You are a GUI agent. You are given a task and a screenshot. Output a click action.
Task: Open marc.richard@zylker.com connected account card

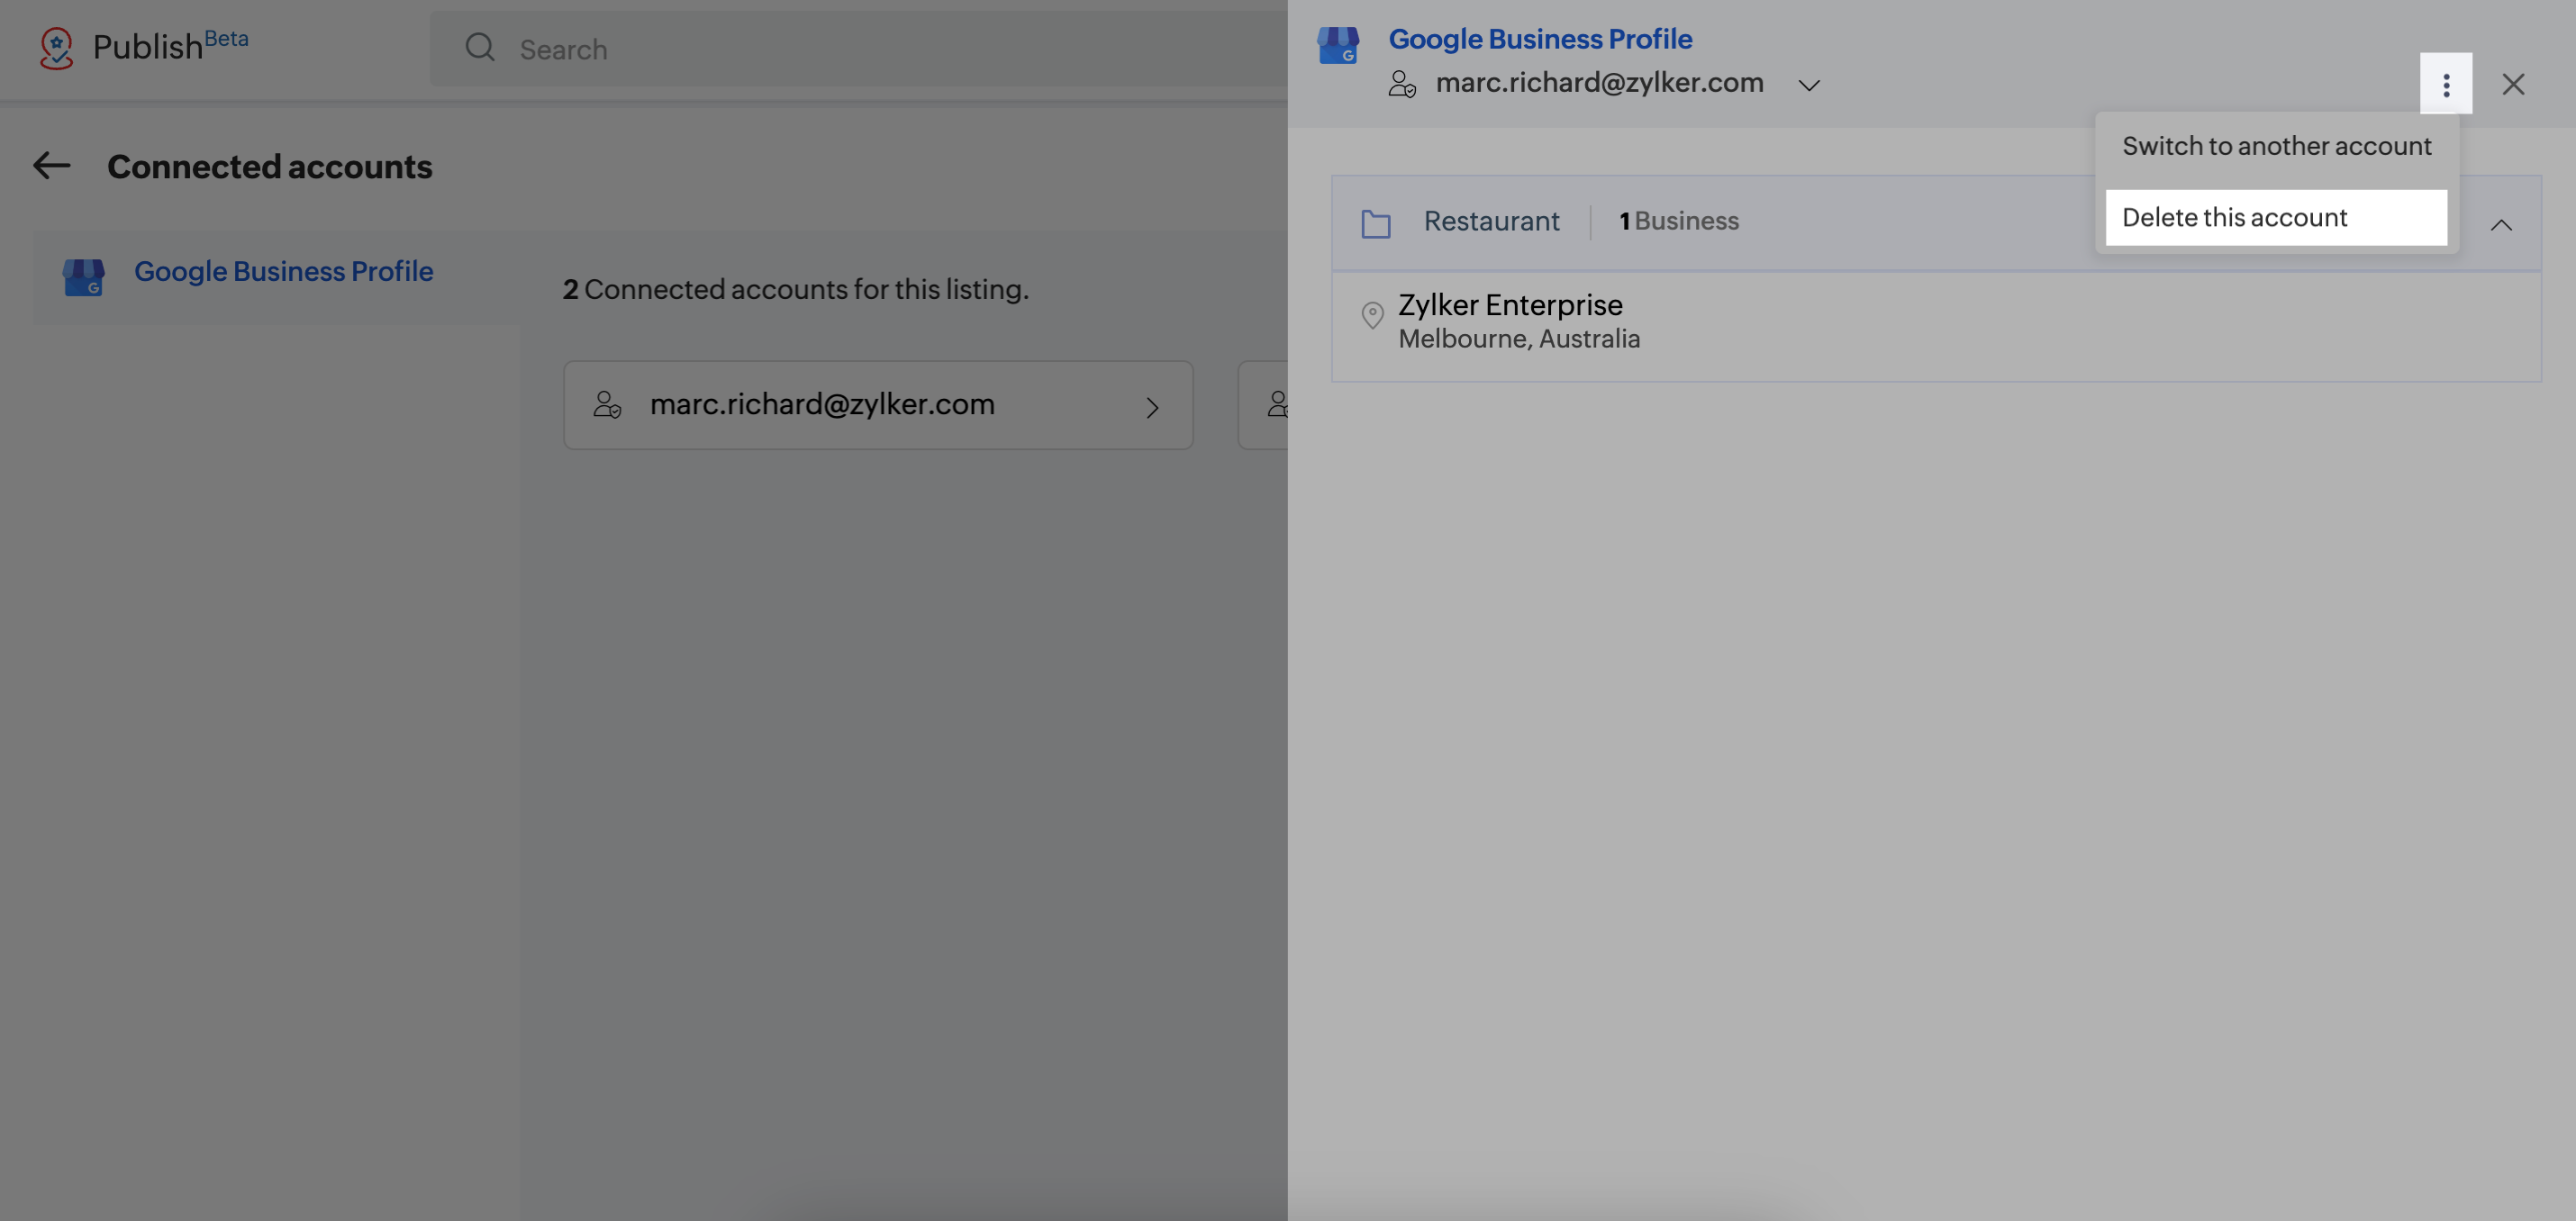coord(878,405)
